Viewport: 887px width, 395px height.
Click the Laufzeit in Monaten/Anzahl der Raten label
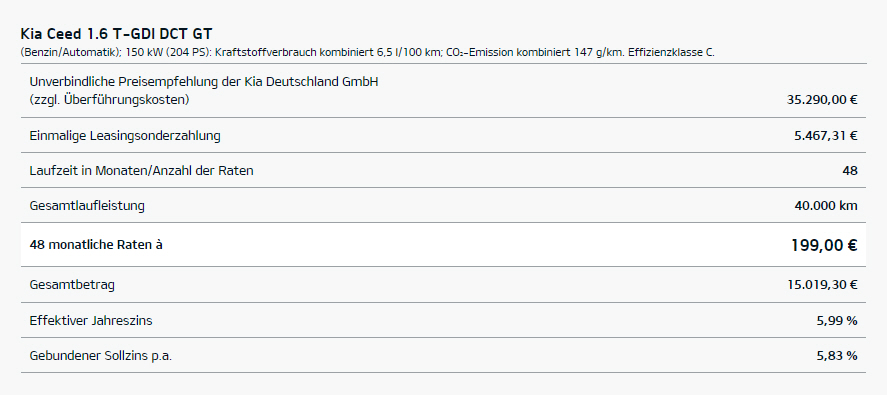pyautogui.click(x=141, y=170)
